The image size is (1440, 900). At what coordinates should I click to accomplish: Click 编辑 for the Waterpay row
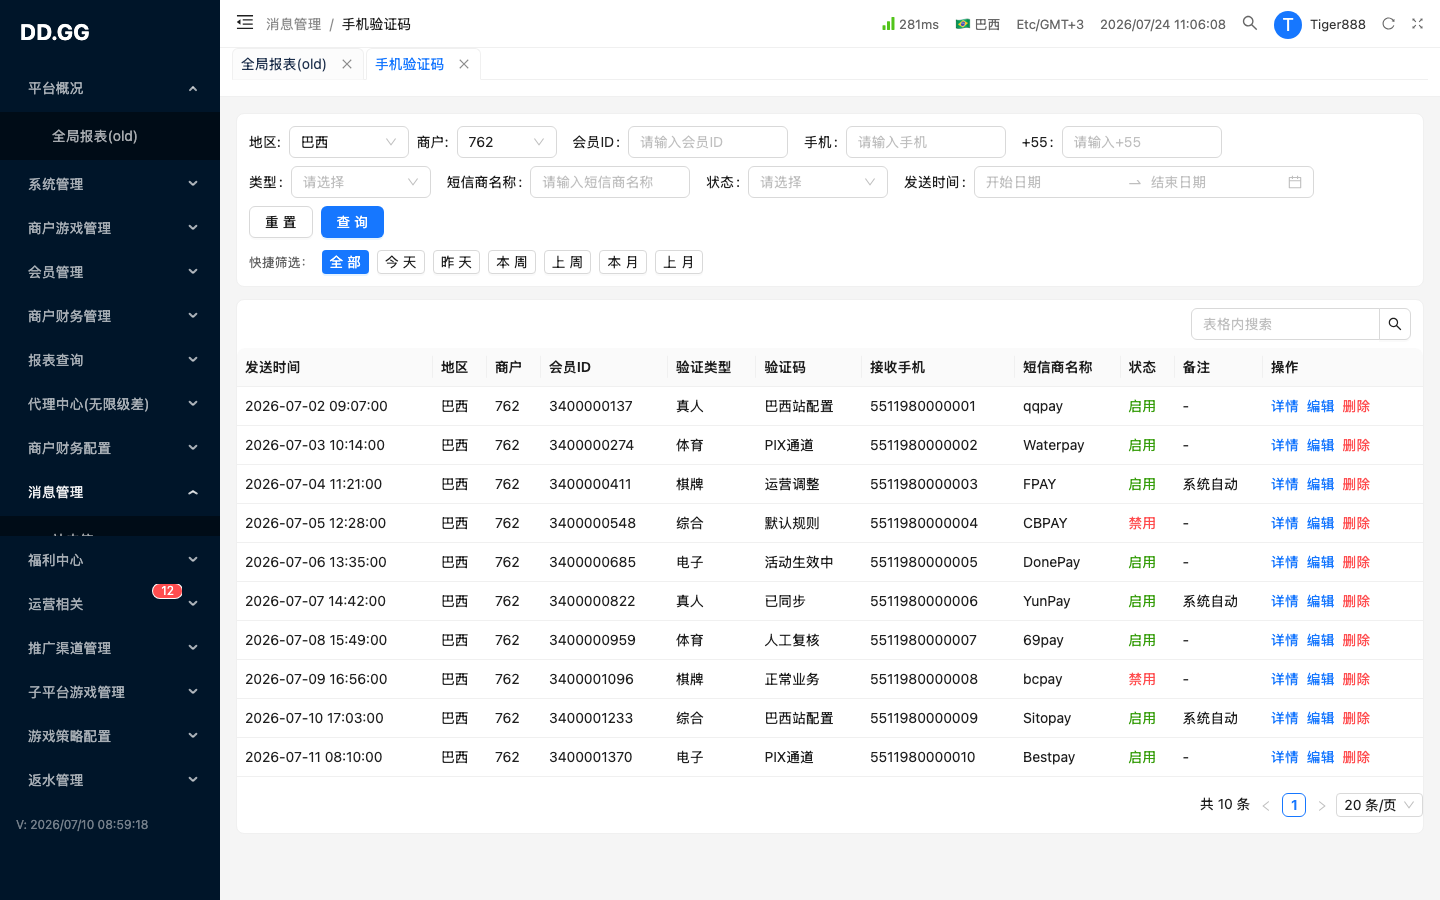[x=1321, y=445]
